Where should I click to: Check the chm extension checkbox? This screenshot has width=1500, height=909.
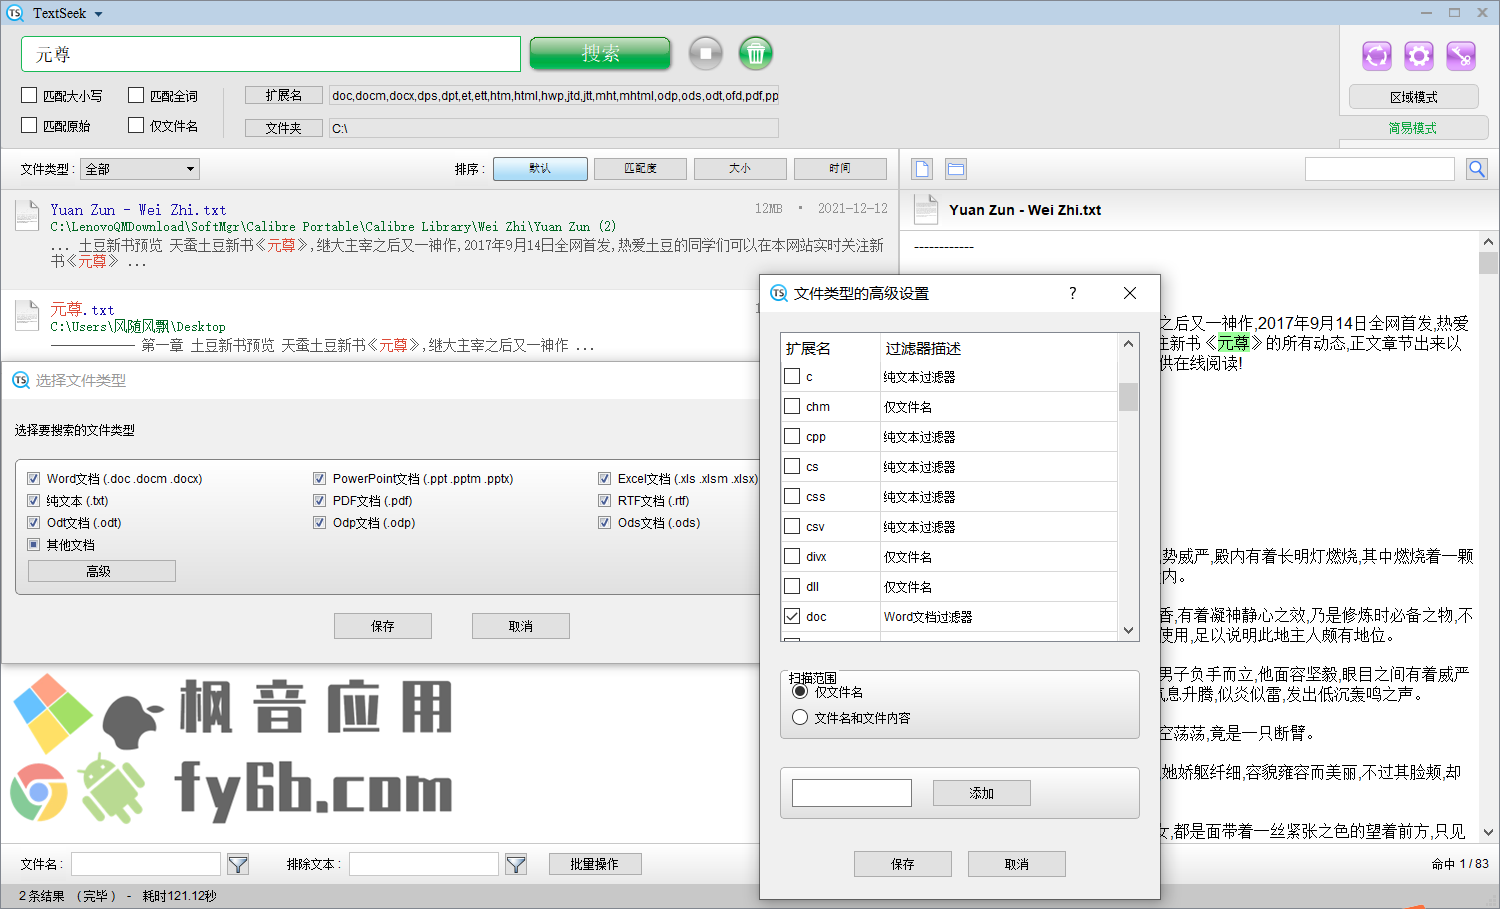coord(792,406)
